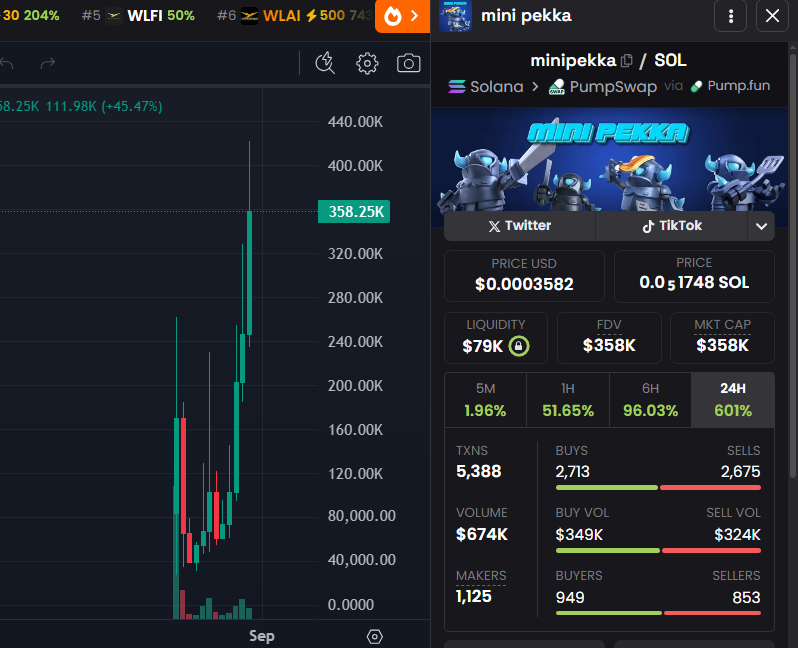Click the LIQUIDITY $79K box
This screenshot has width=798, height=648.
point(496,338)
